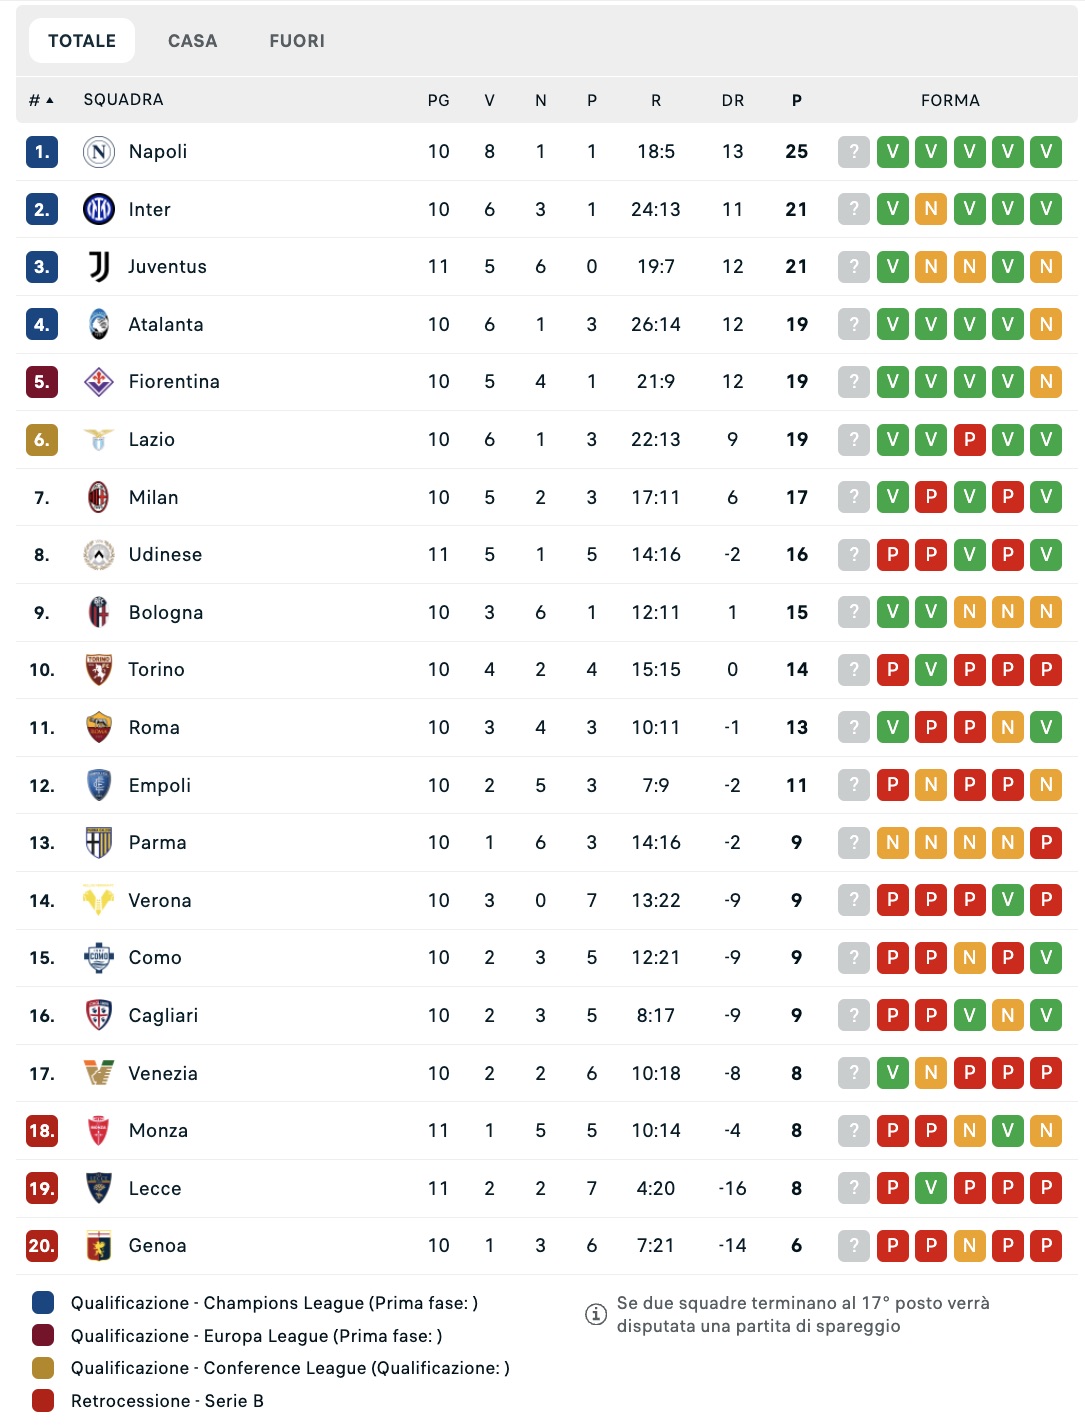Click Monza's red position 18 badge

coord(42,1131)
